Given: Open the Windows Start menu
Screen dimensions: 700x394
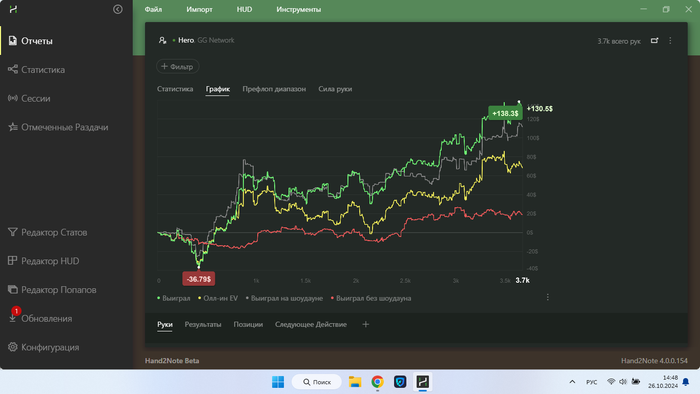Looking at the screenshot, I should coord(278,382).
